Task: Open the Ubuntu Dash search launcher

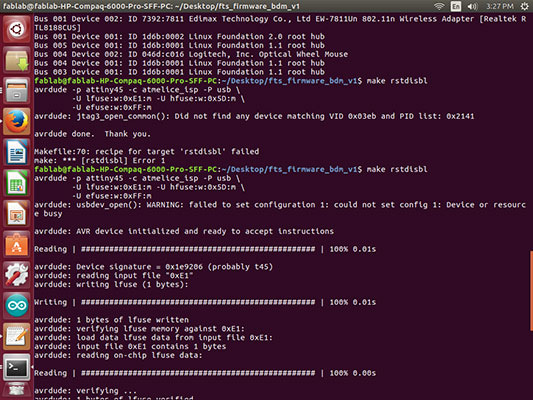Action: click(17, 30)
